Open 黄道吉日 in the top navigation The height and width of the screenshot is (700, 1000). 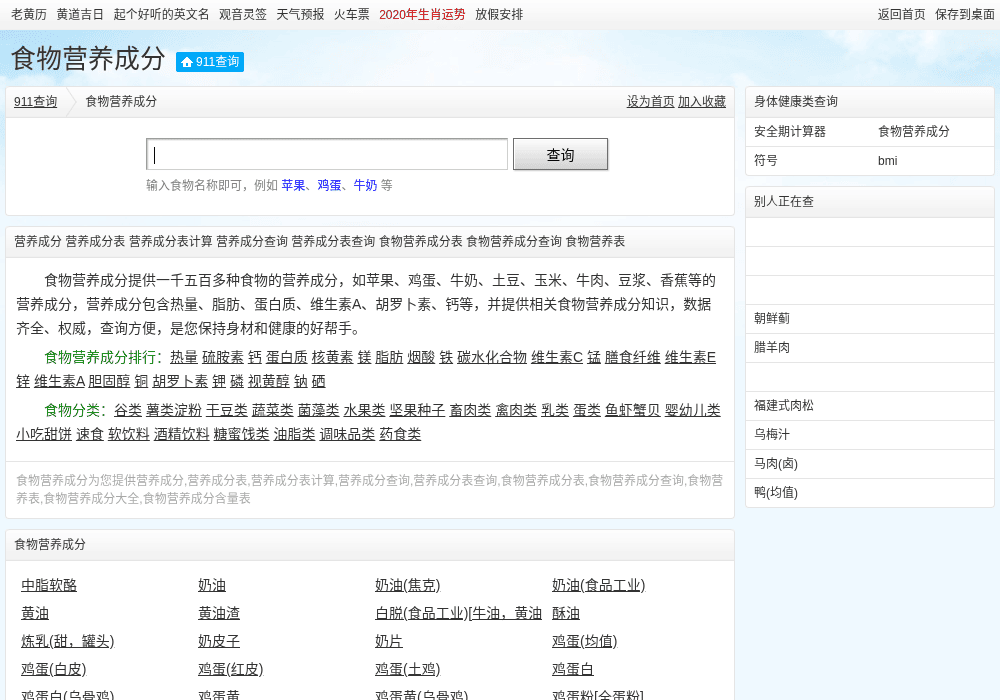tap(80, 14)
